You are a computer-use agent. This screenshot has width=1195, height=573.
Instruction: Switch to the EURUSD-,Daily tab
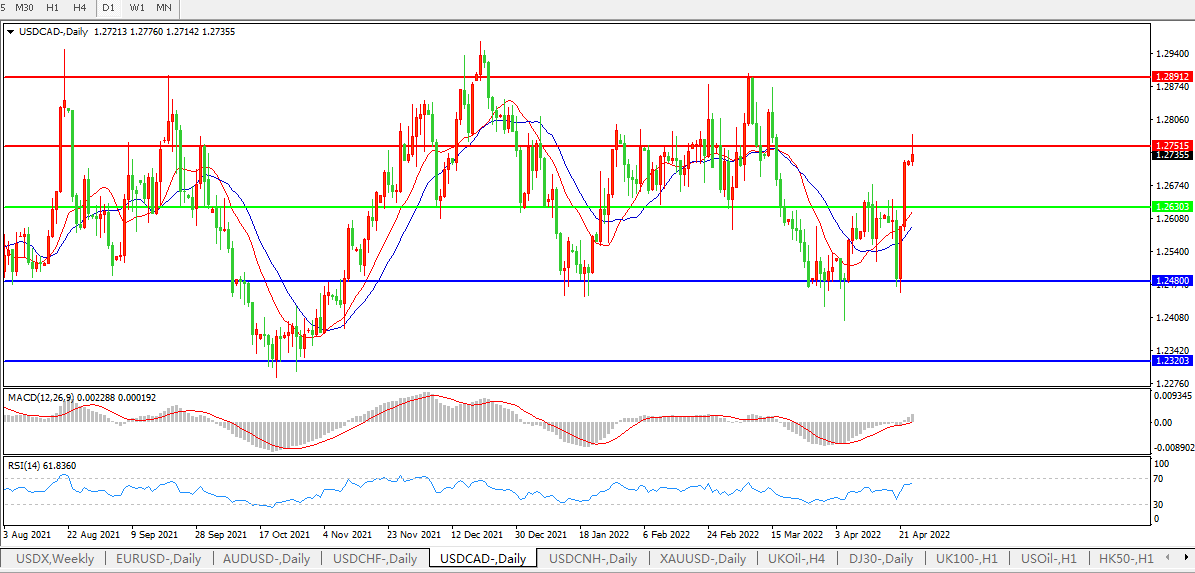tap(158, 558)
